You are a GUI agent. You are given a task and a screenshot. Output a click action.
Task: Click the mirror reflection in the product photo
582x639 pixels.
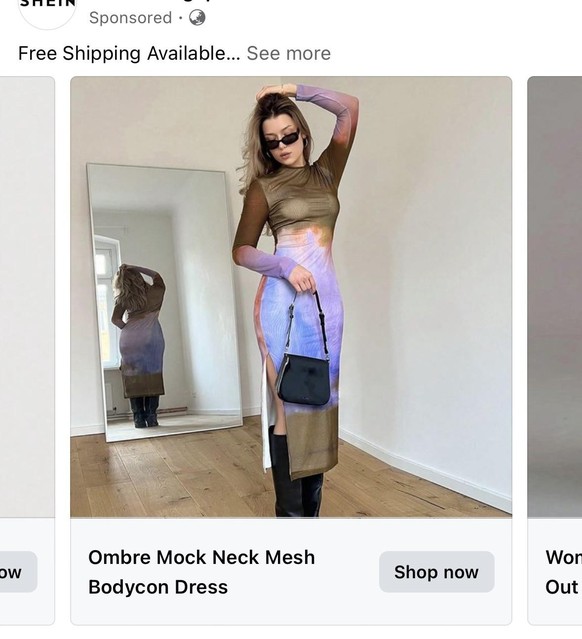click(163, 303)
